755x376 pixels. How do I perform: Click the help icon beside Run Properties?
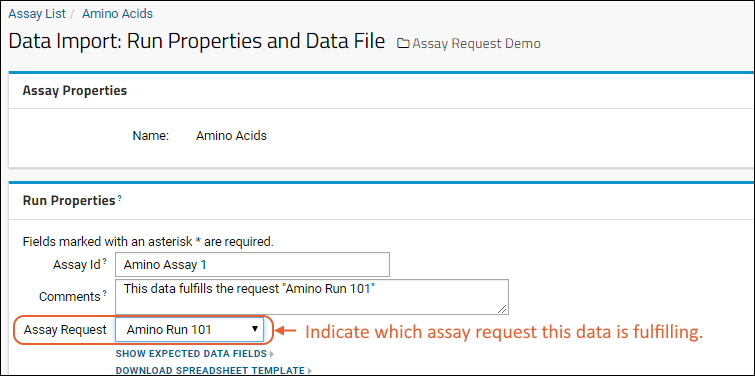[x=119, y=198]
